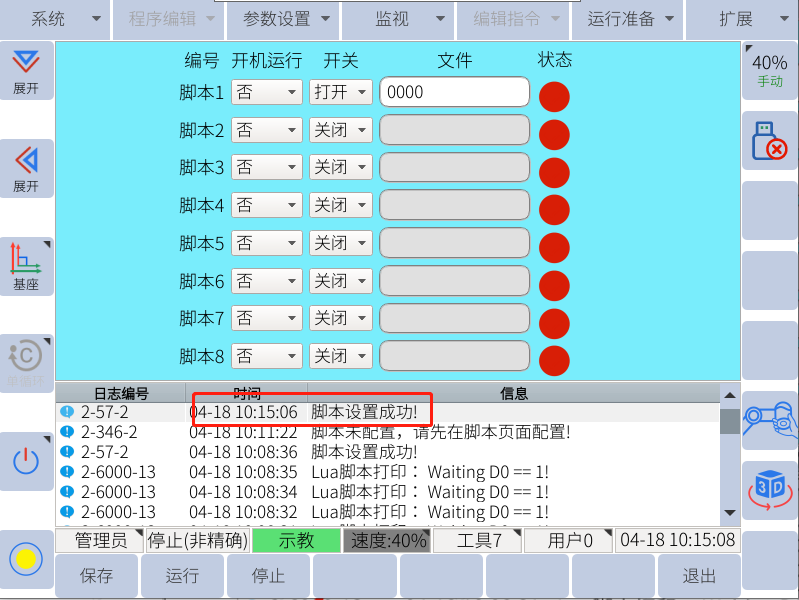Click red status indicator for 脚本1
This screenshot has height=600, width=799.
(554, 96)
